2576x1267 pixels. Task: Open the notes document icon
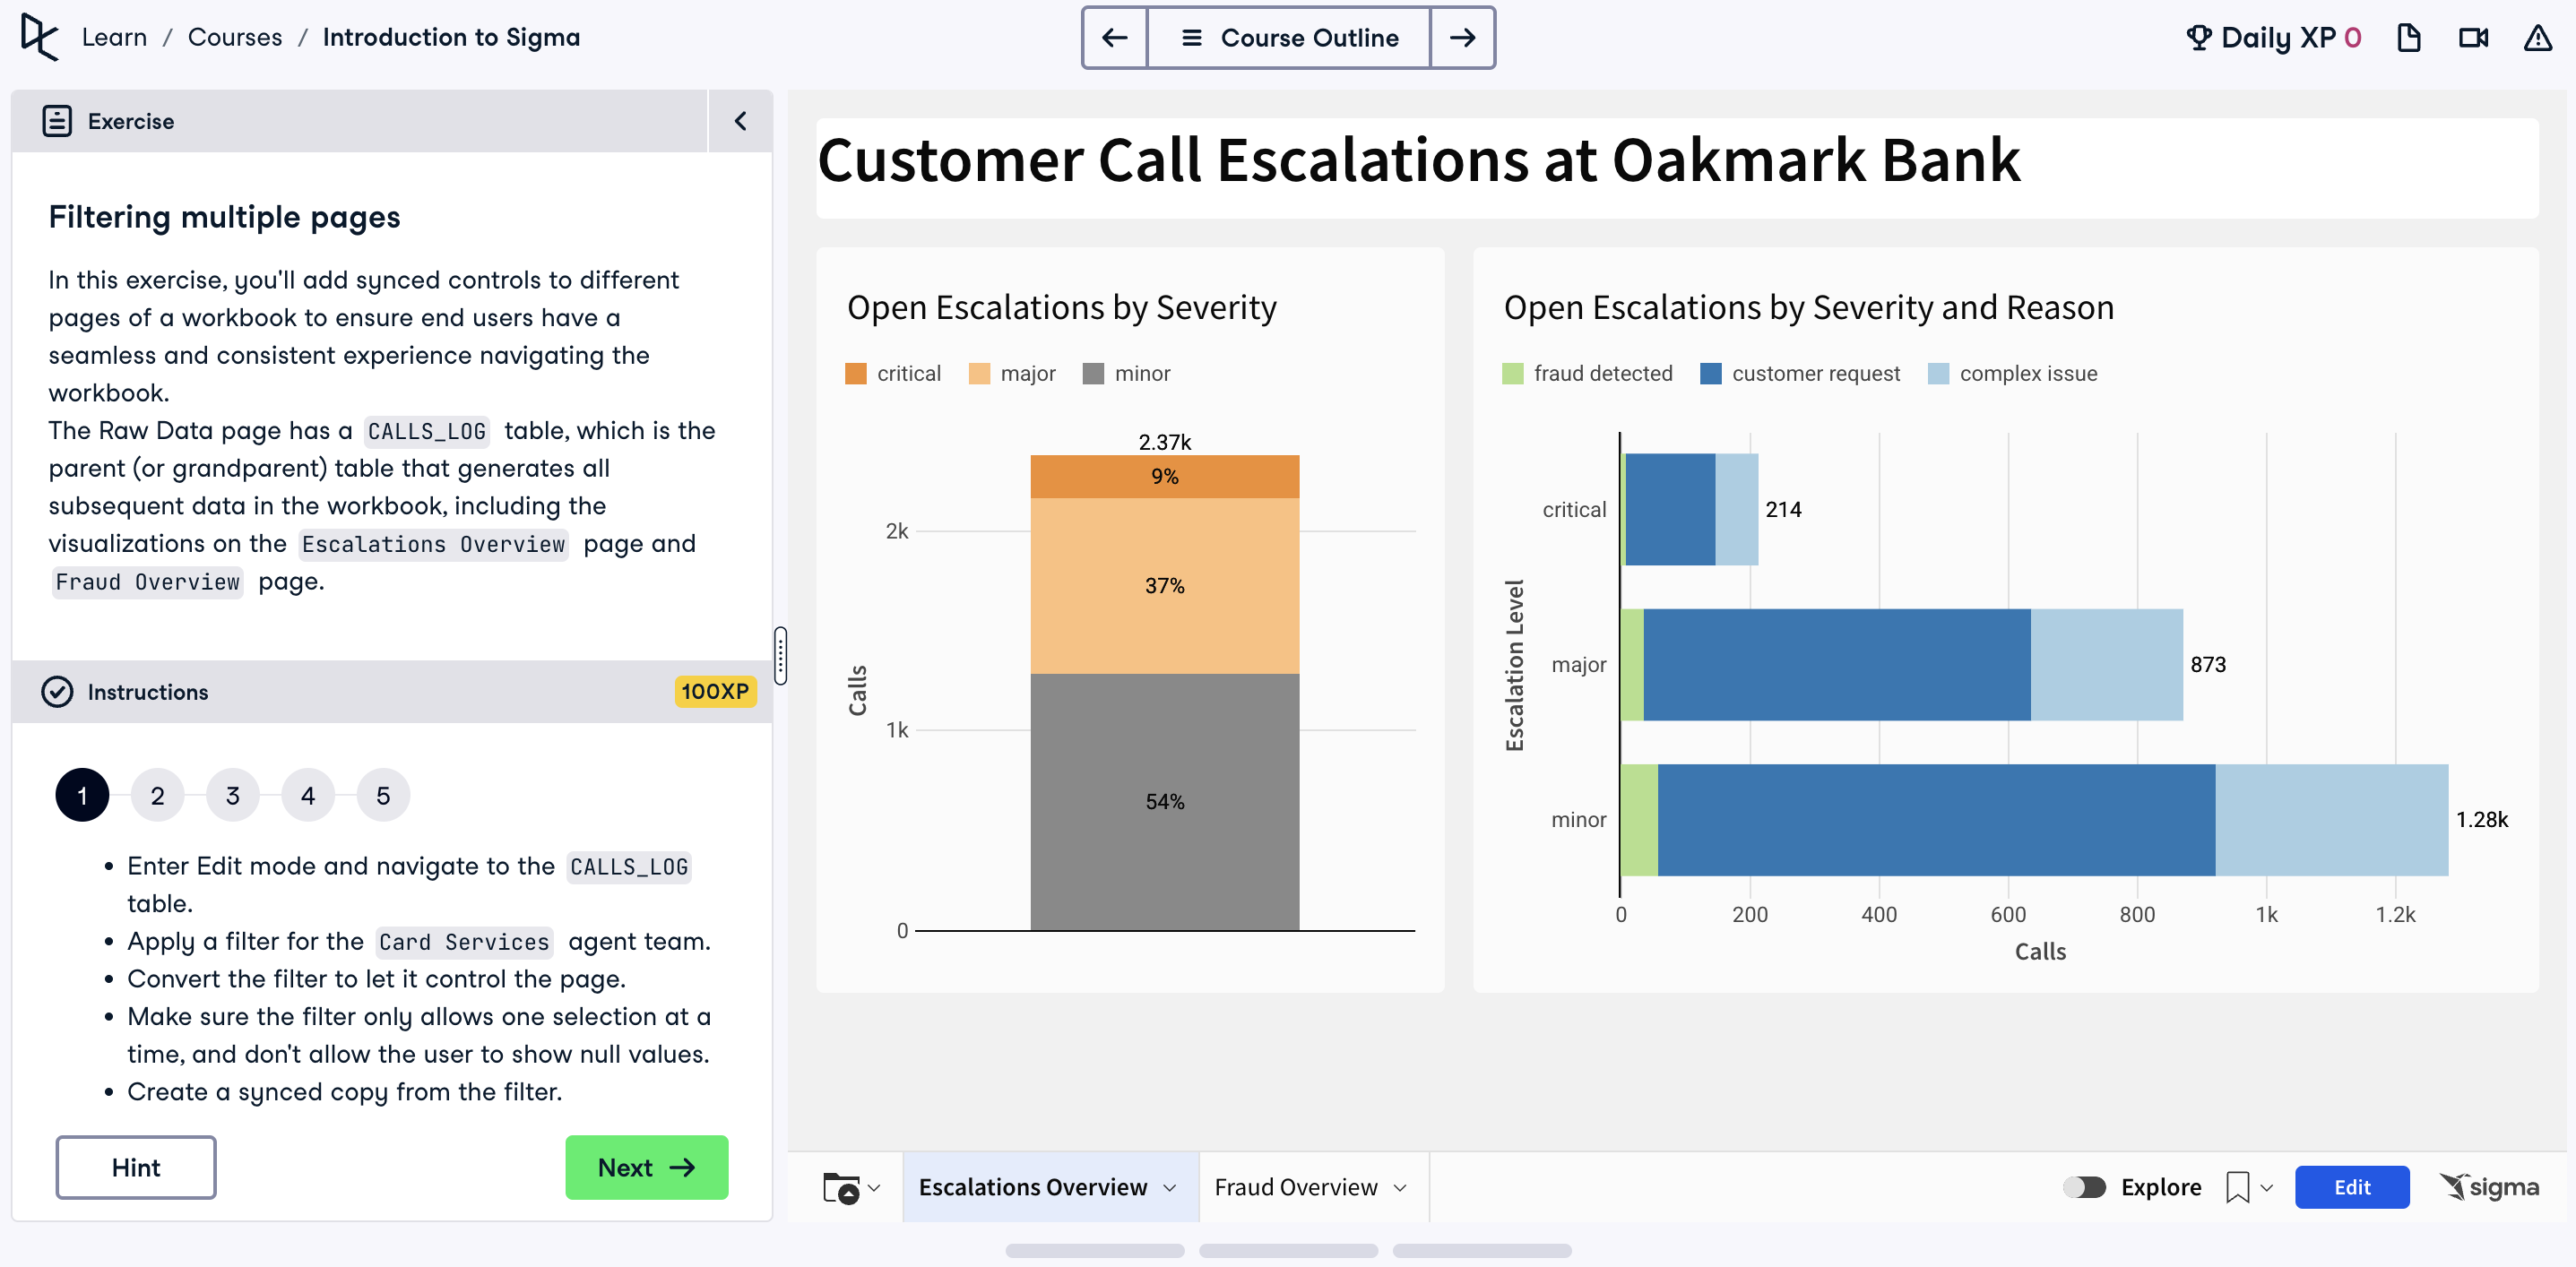(x=2408, y=38)
